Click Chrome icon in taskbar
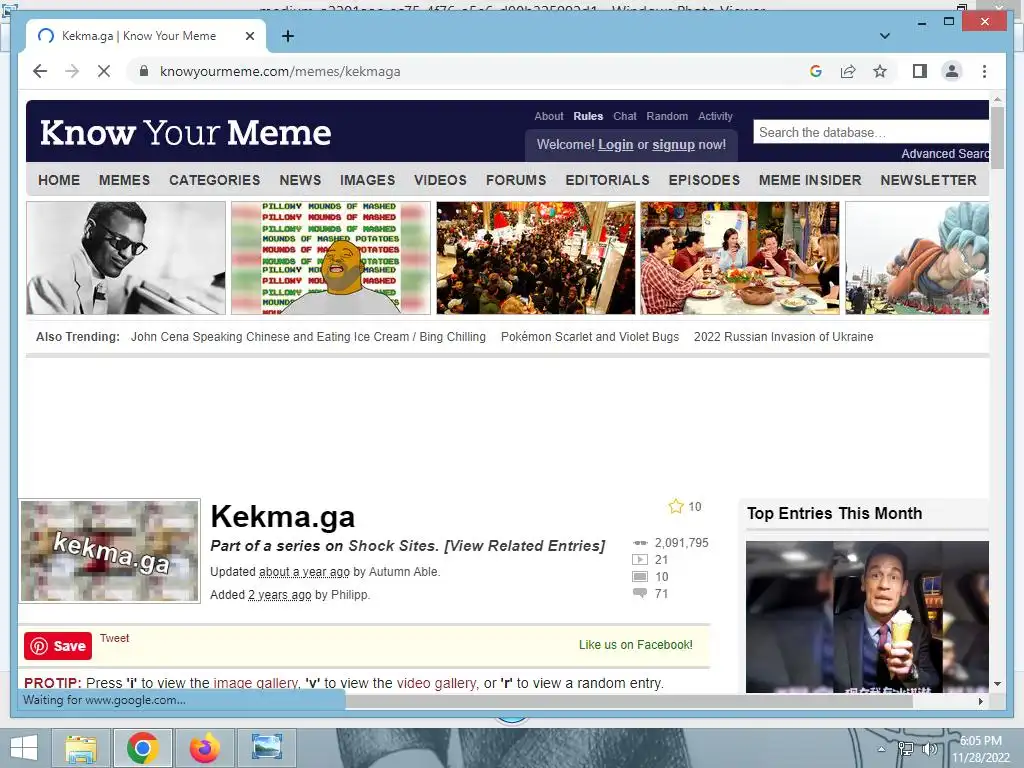 (x=143, y=748)
